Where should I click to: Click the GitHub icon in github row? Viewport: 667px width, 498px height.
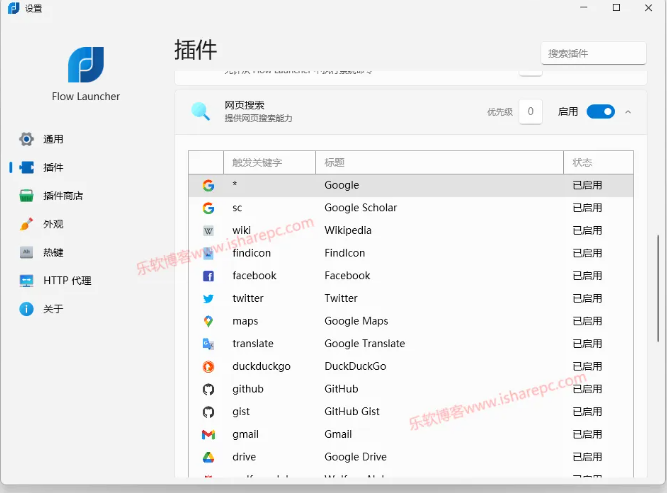(x=208, y=389)
